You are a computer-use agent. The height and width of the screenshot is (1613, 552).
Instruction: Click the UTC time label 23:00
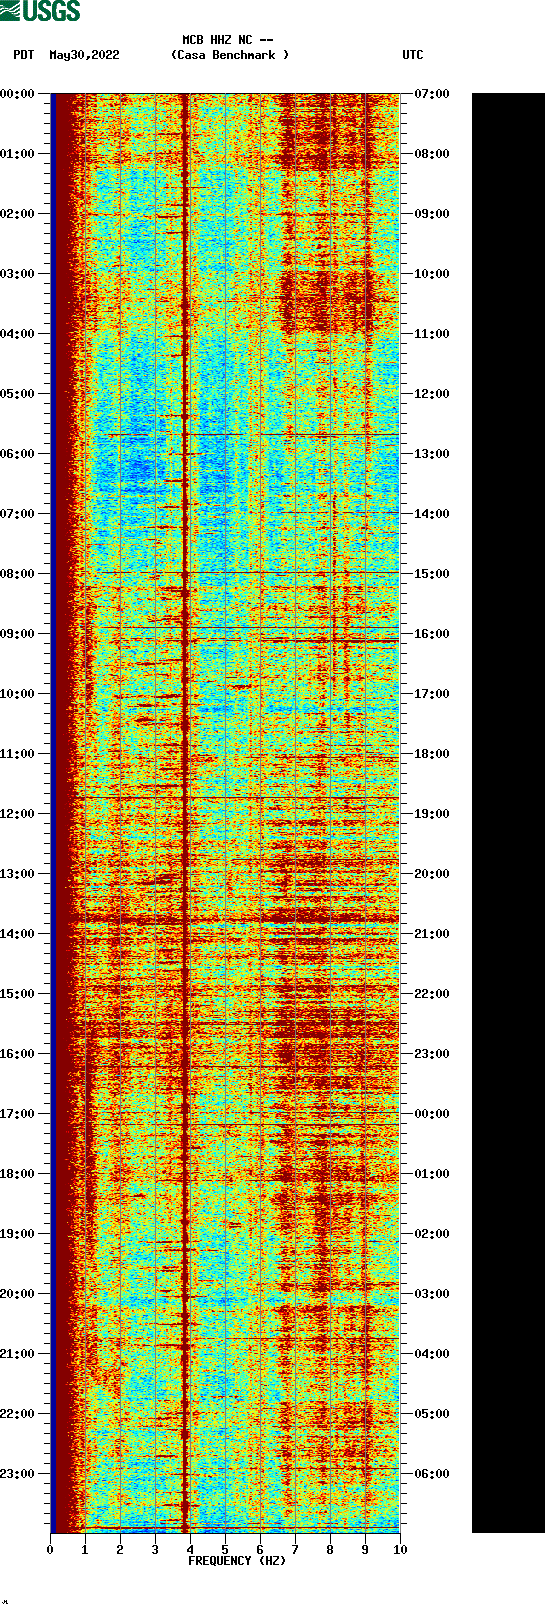click(432, 1054)
